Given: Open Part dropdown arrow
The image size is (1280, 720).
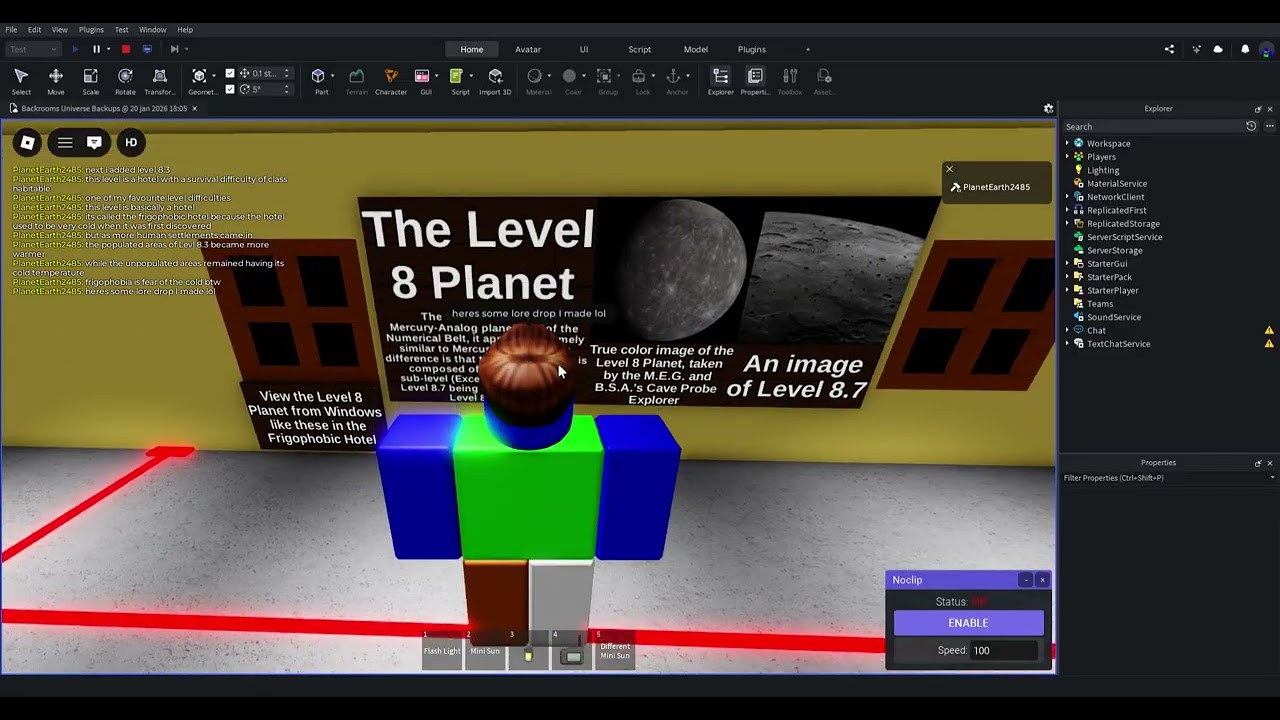Looking at the screenshot, I should click(x=332, y=76).
